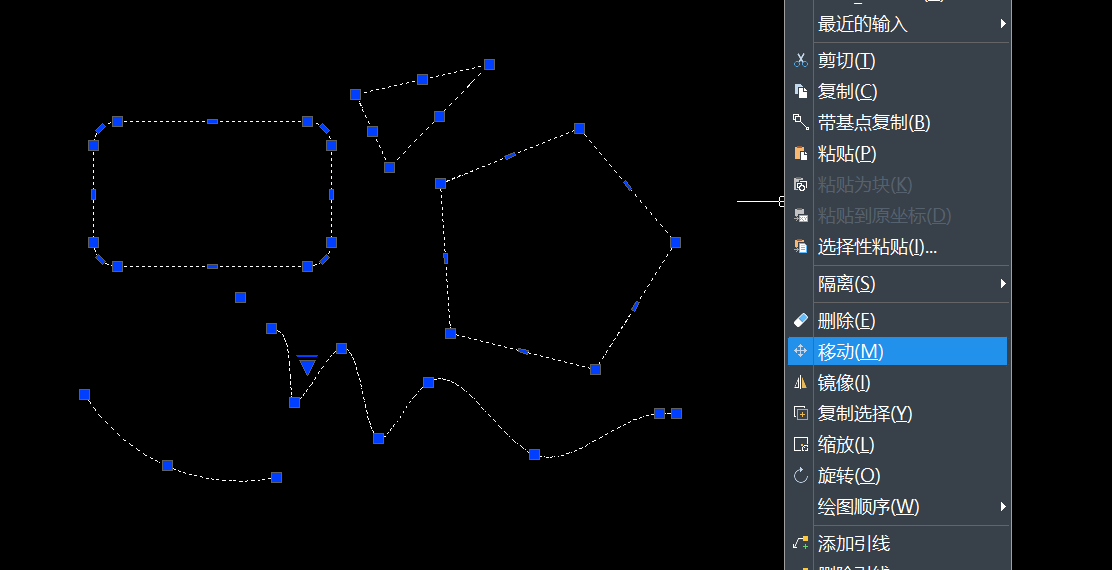
Task: Select the lone grip below the rounded rectangle
Action: 240,297
